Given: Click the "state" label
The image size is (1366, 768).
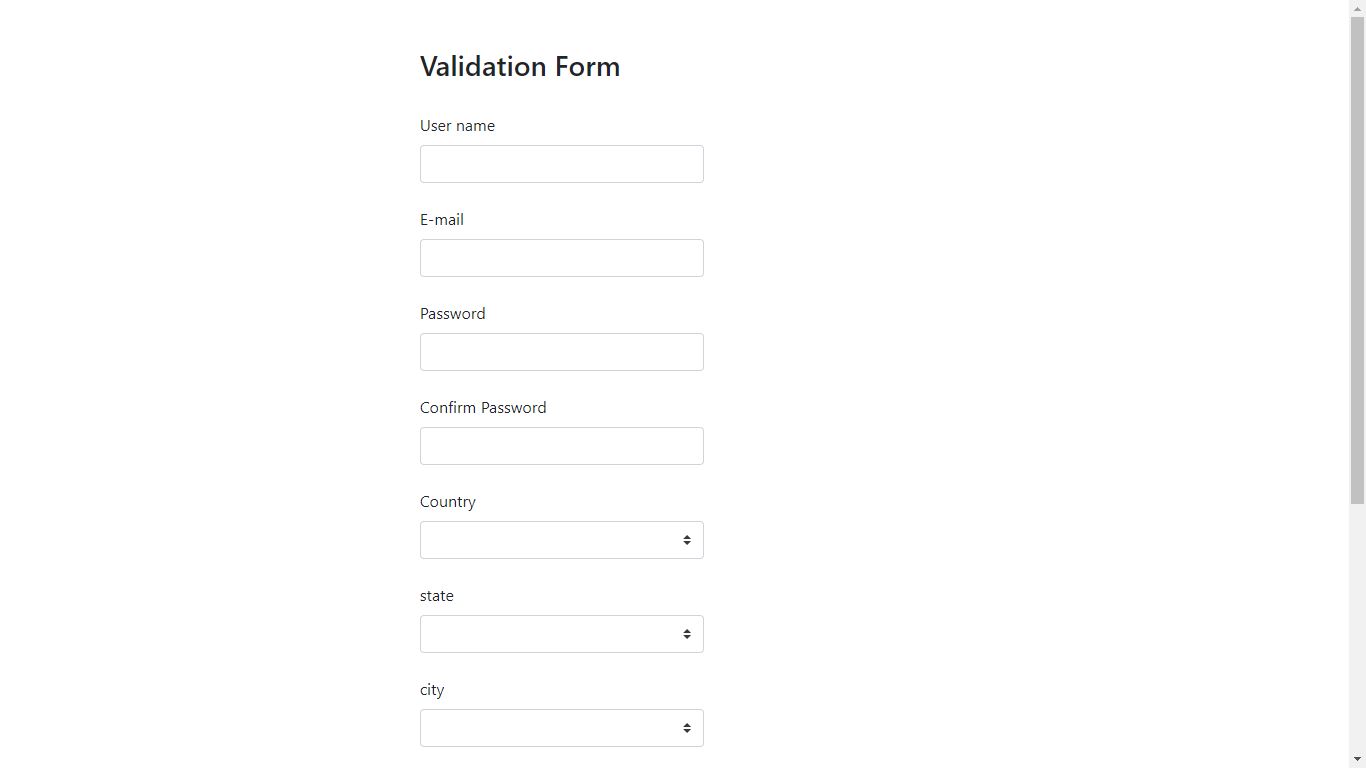Looking at the screenshot, I should tap(437, 596).
